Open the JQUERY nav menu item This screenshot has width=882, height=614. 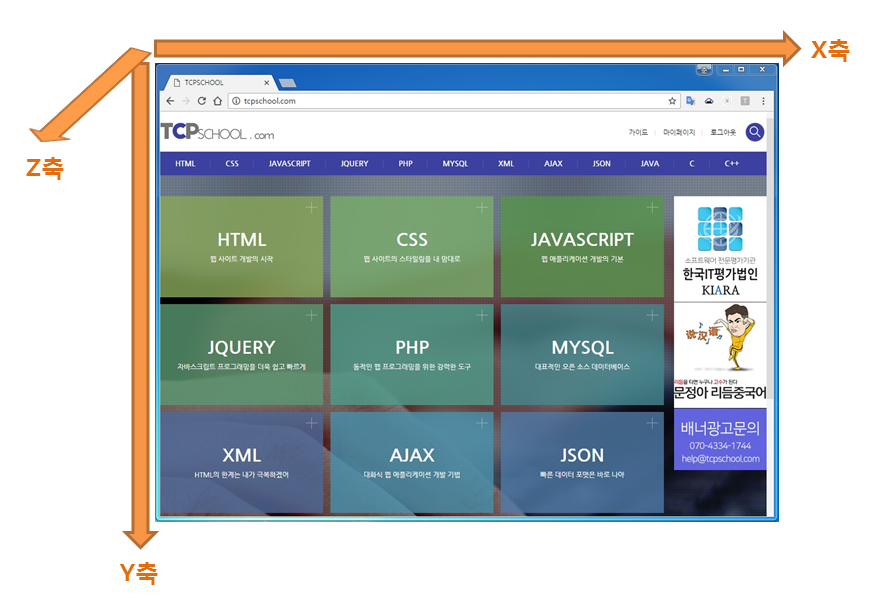click(354, 164)
